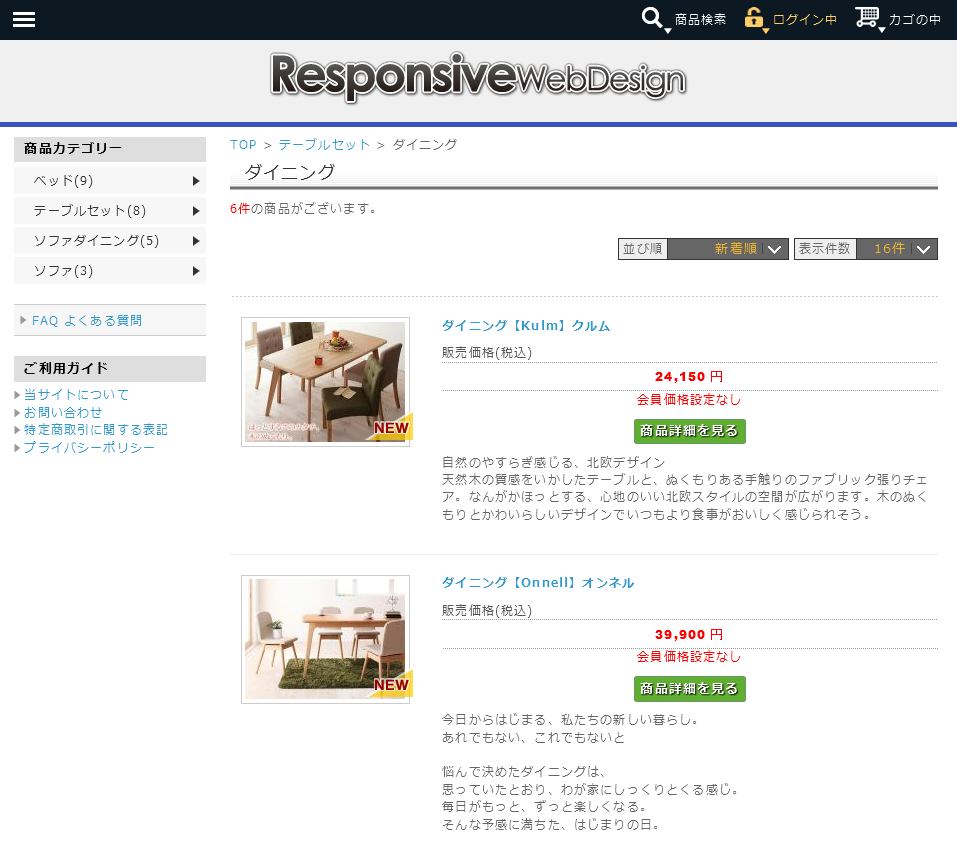Select ソファダイニング(5) category
This screenshot has width=957, height=847.
coord(110,240)
